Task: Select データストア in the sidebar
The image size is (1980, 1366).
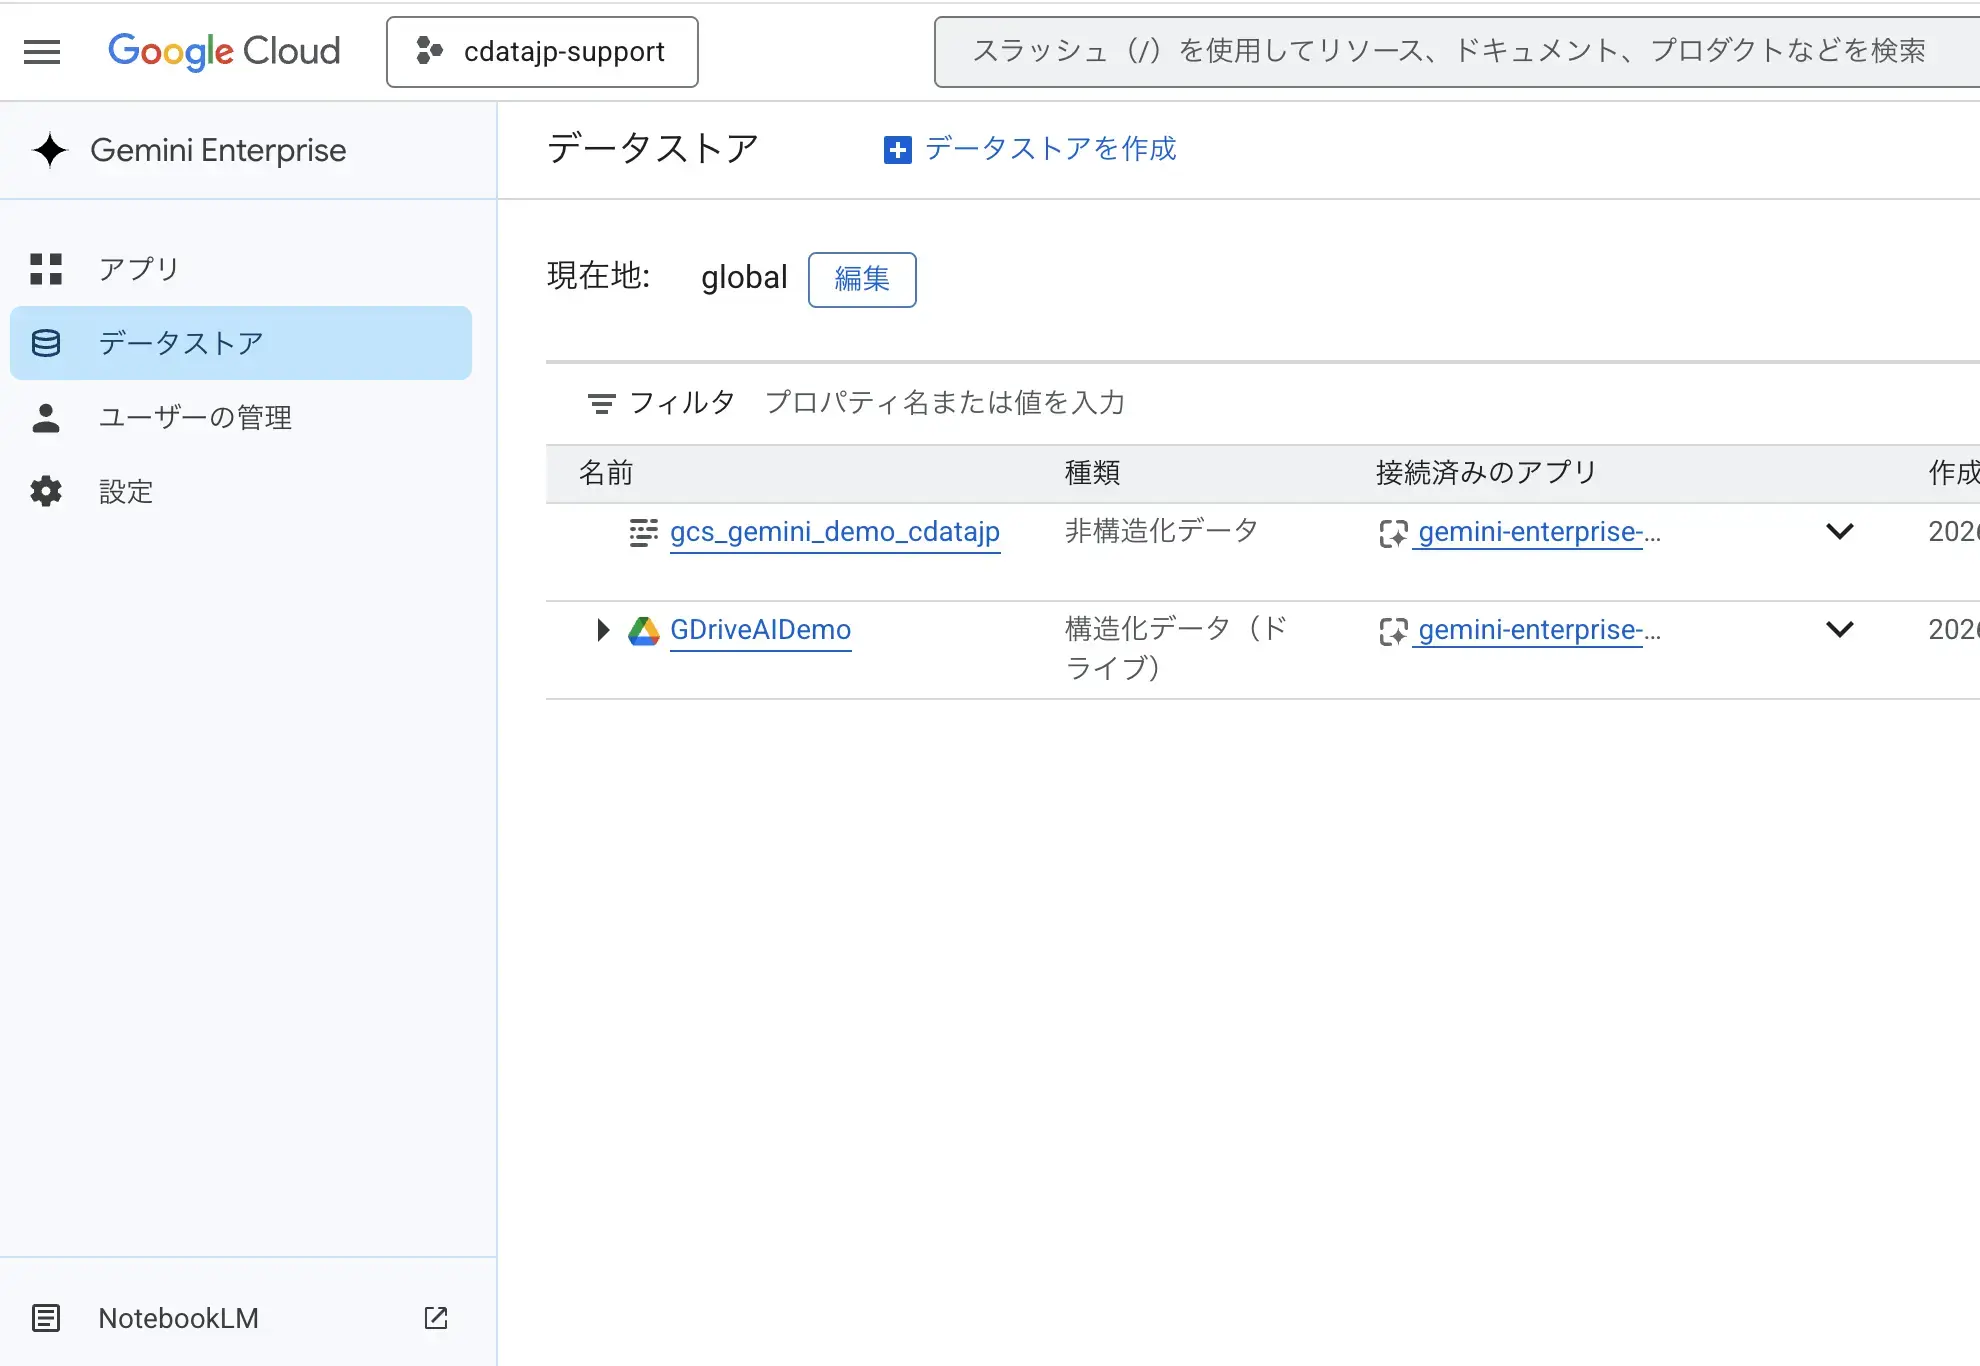Action: [241, 343]
